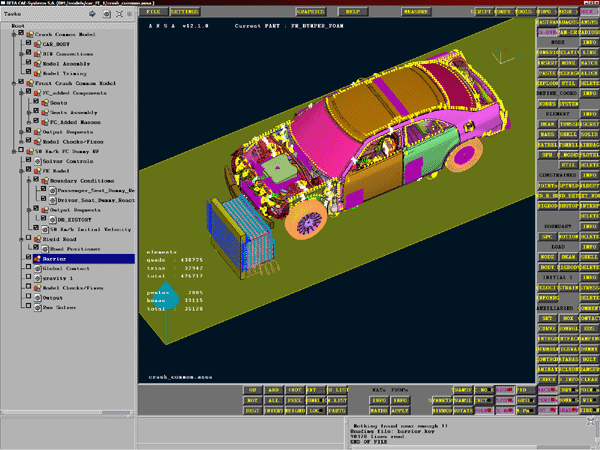The width and height of the screenshot is (600, 450).
Task: Click the Run Solver task icon
Action: pos(37,307)
